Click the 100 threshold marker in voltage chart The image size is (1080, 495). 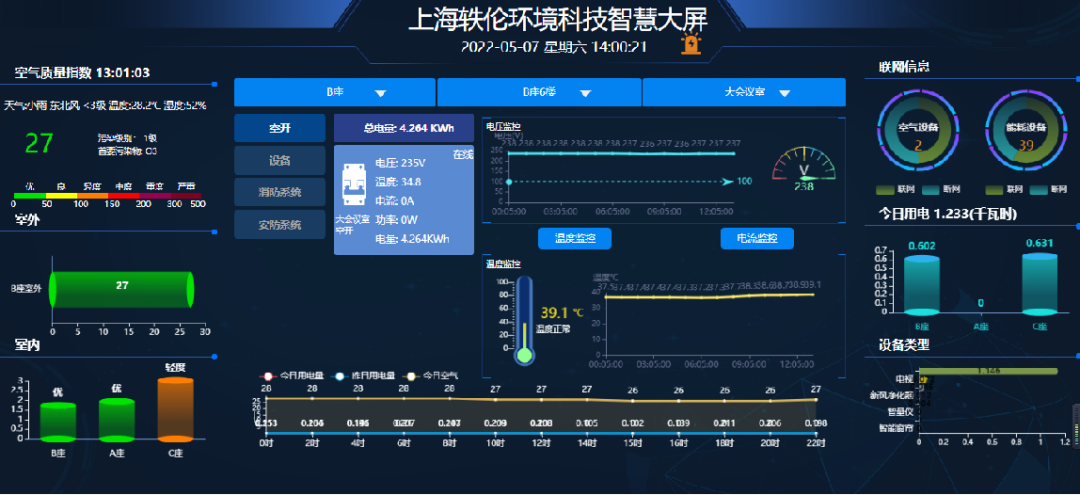(744, 181)
